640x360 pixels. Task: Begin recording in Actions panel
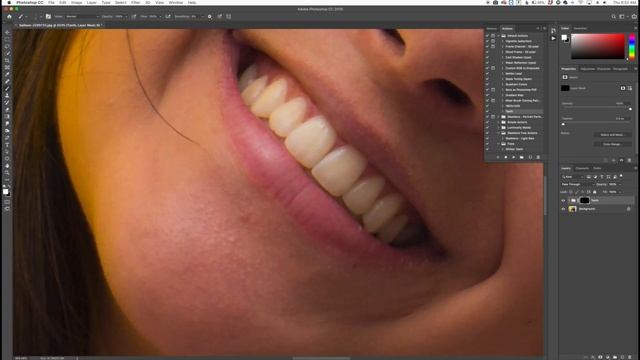(506, 157)
